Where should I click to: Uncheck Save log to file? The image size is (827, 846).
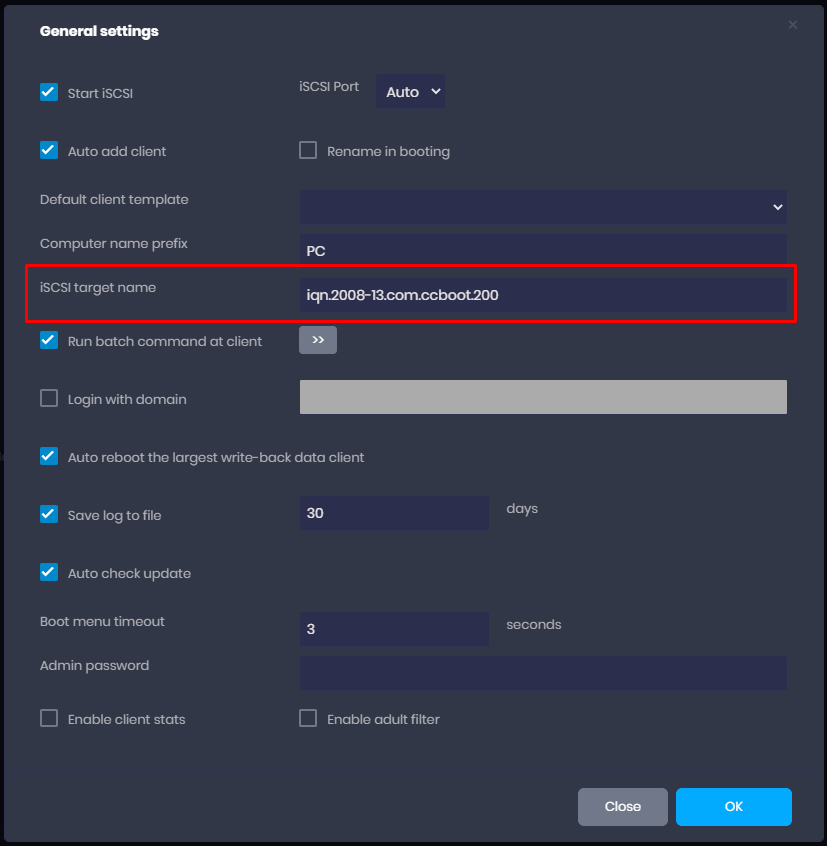49,515
